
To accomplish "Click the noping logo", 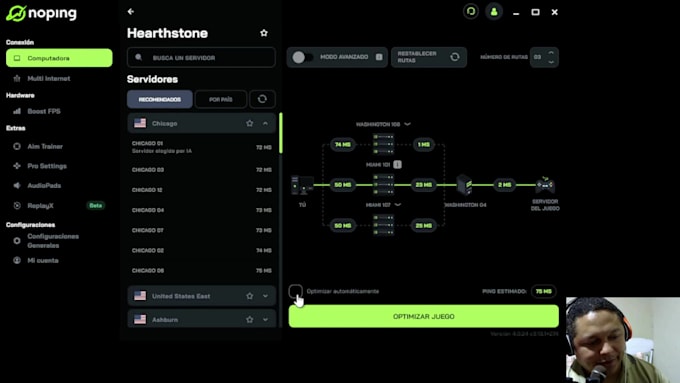I will 42,13.
